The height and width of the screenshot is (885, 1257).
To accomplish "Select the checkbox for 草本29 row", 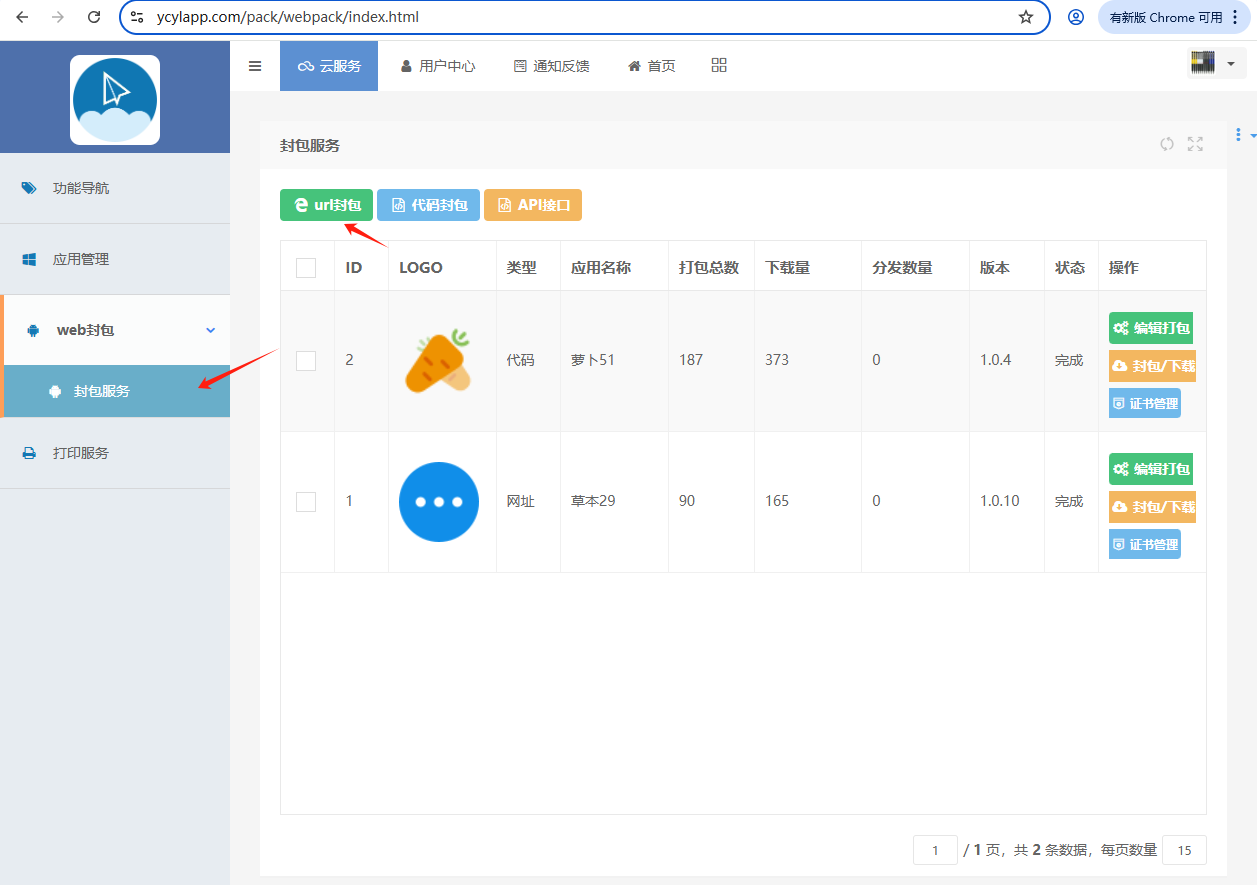I will click(x=306, y=502).
